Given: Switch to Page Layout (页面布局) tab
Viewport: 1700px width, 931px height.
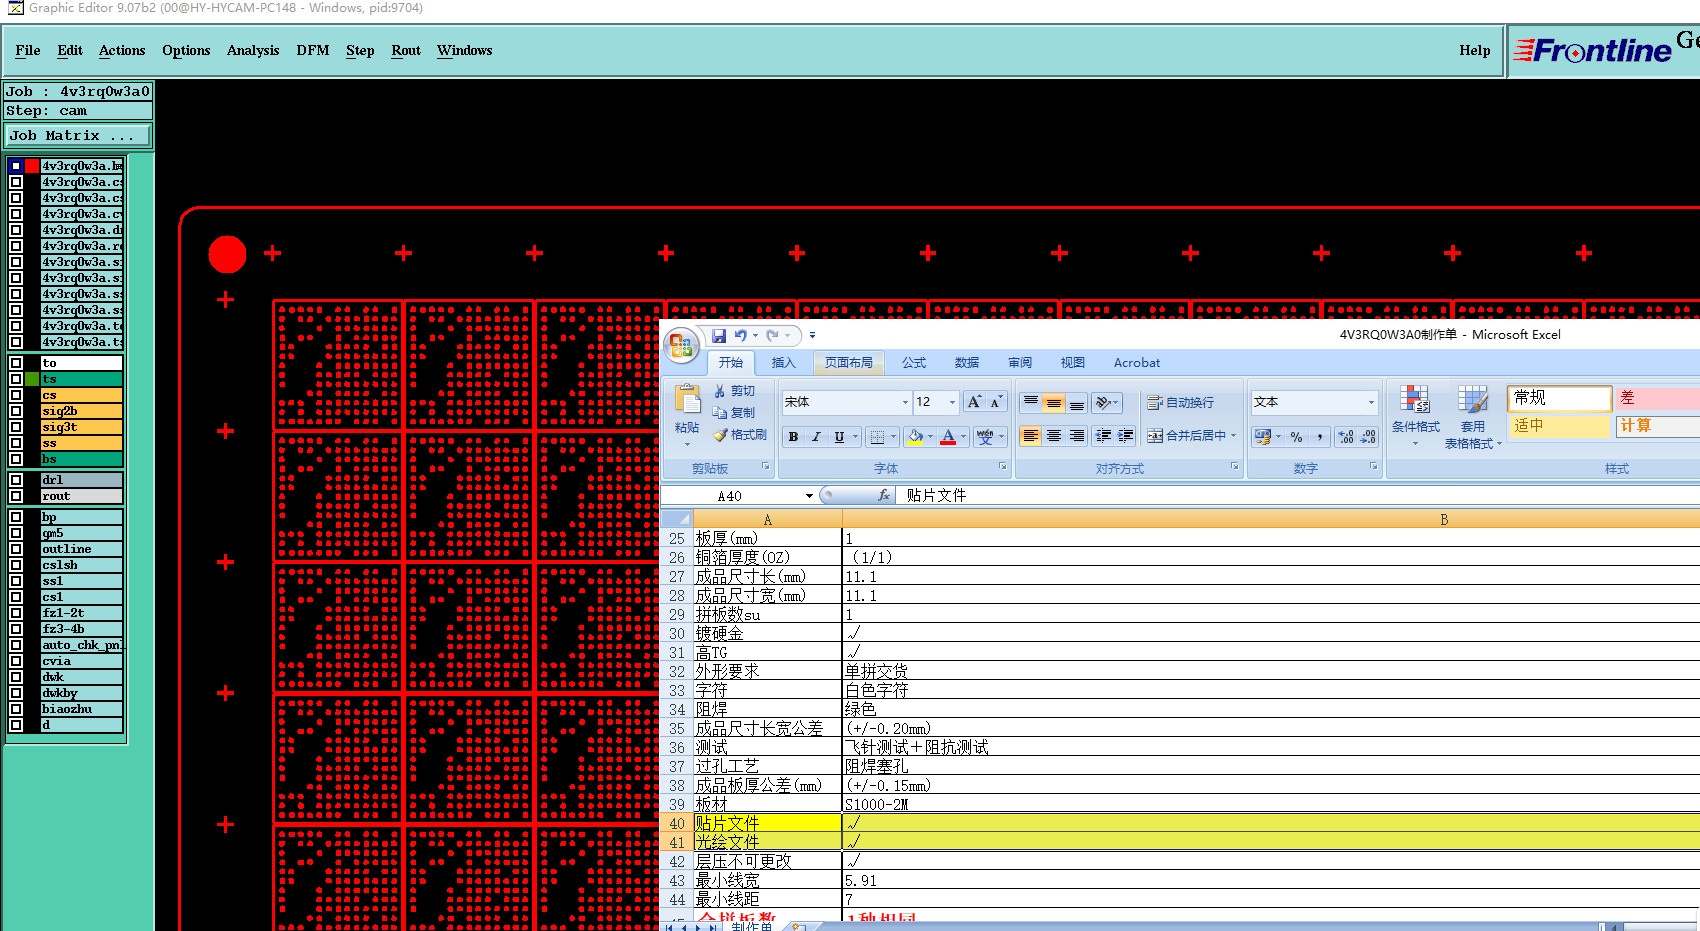Looking at the screenshot, I should click(x=848, y=363).
